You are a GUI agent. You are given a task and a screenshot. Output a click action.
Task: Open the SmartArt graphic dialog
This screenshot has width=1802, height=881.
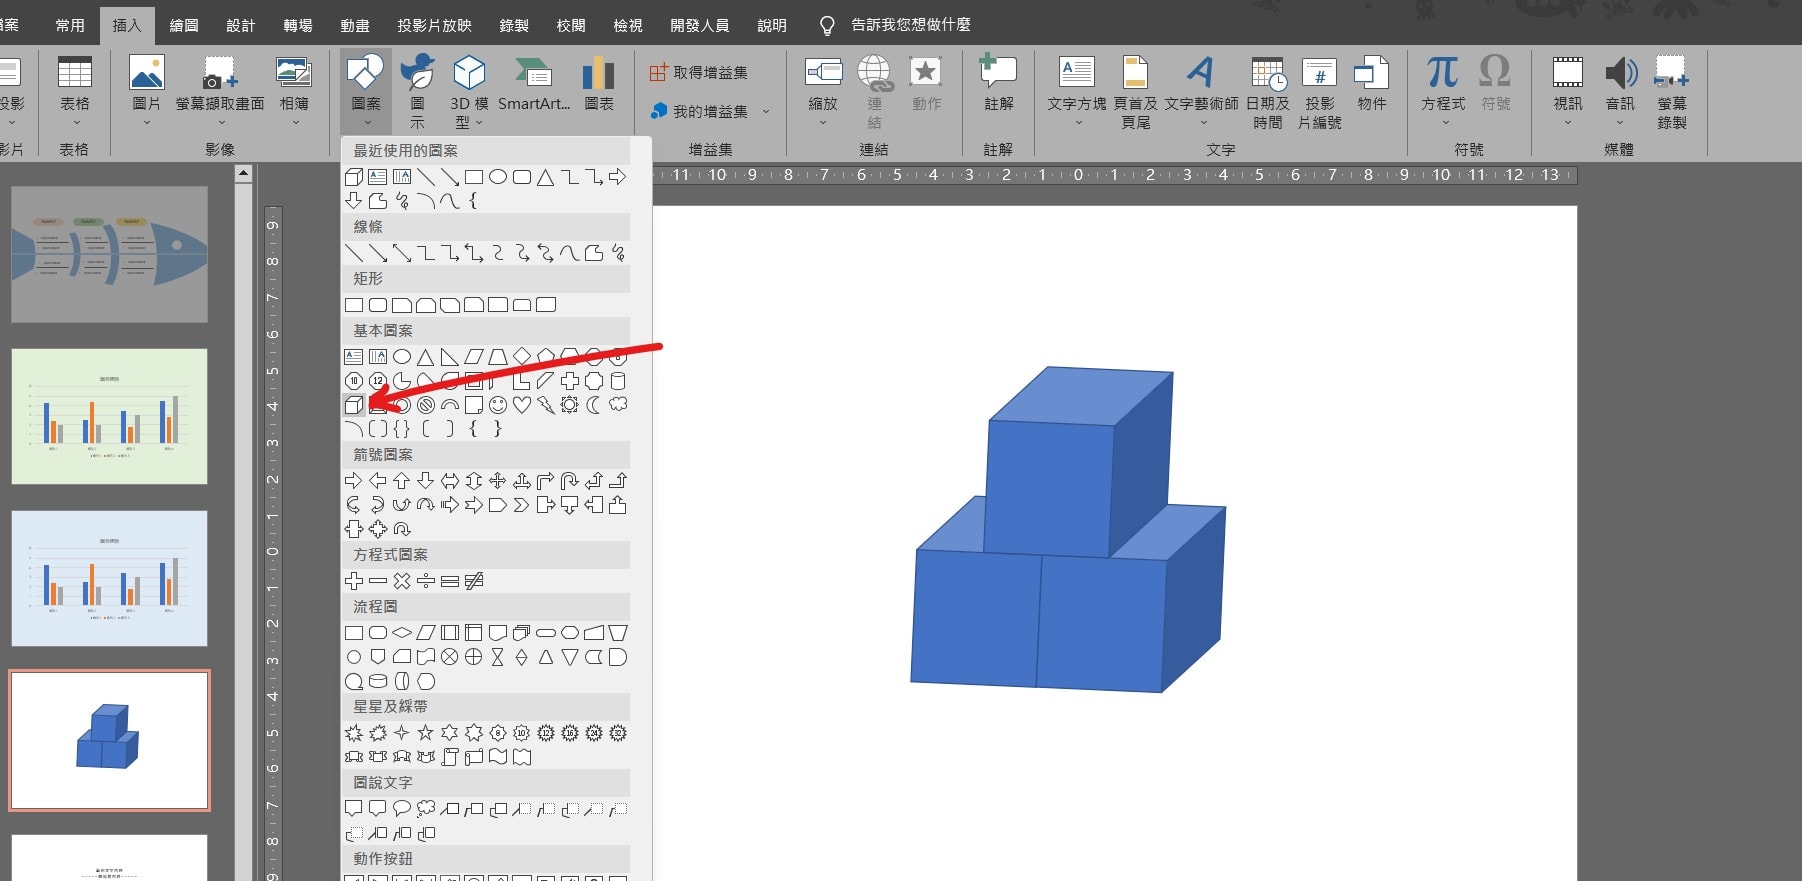pos(534,84)
